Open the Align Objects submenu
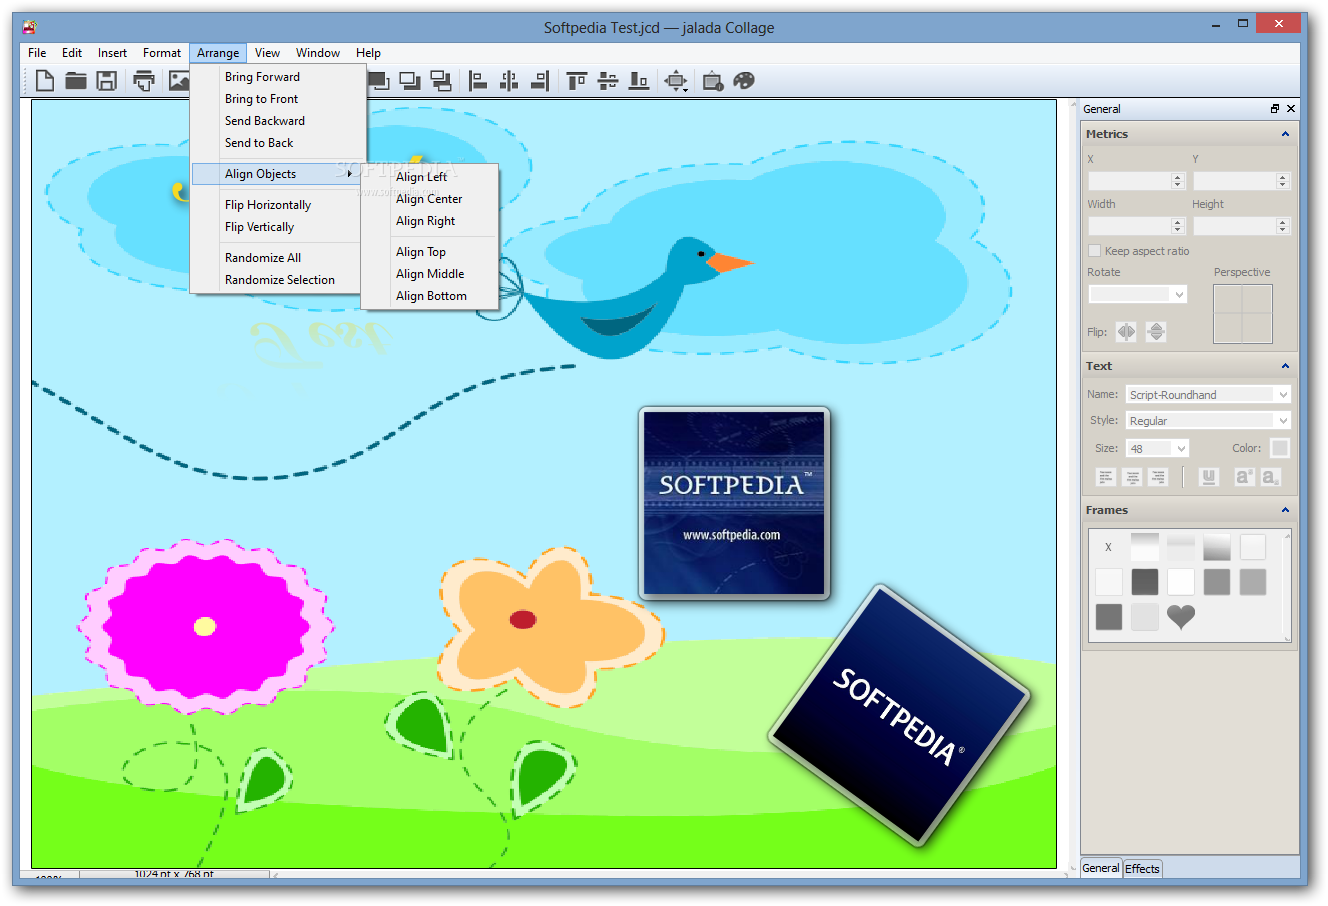1328x906 pixels. point(277,174)
